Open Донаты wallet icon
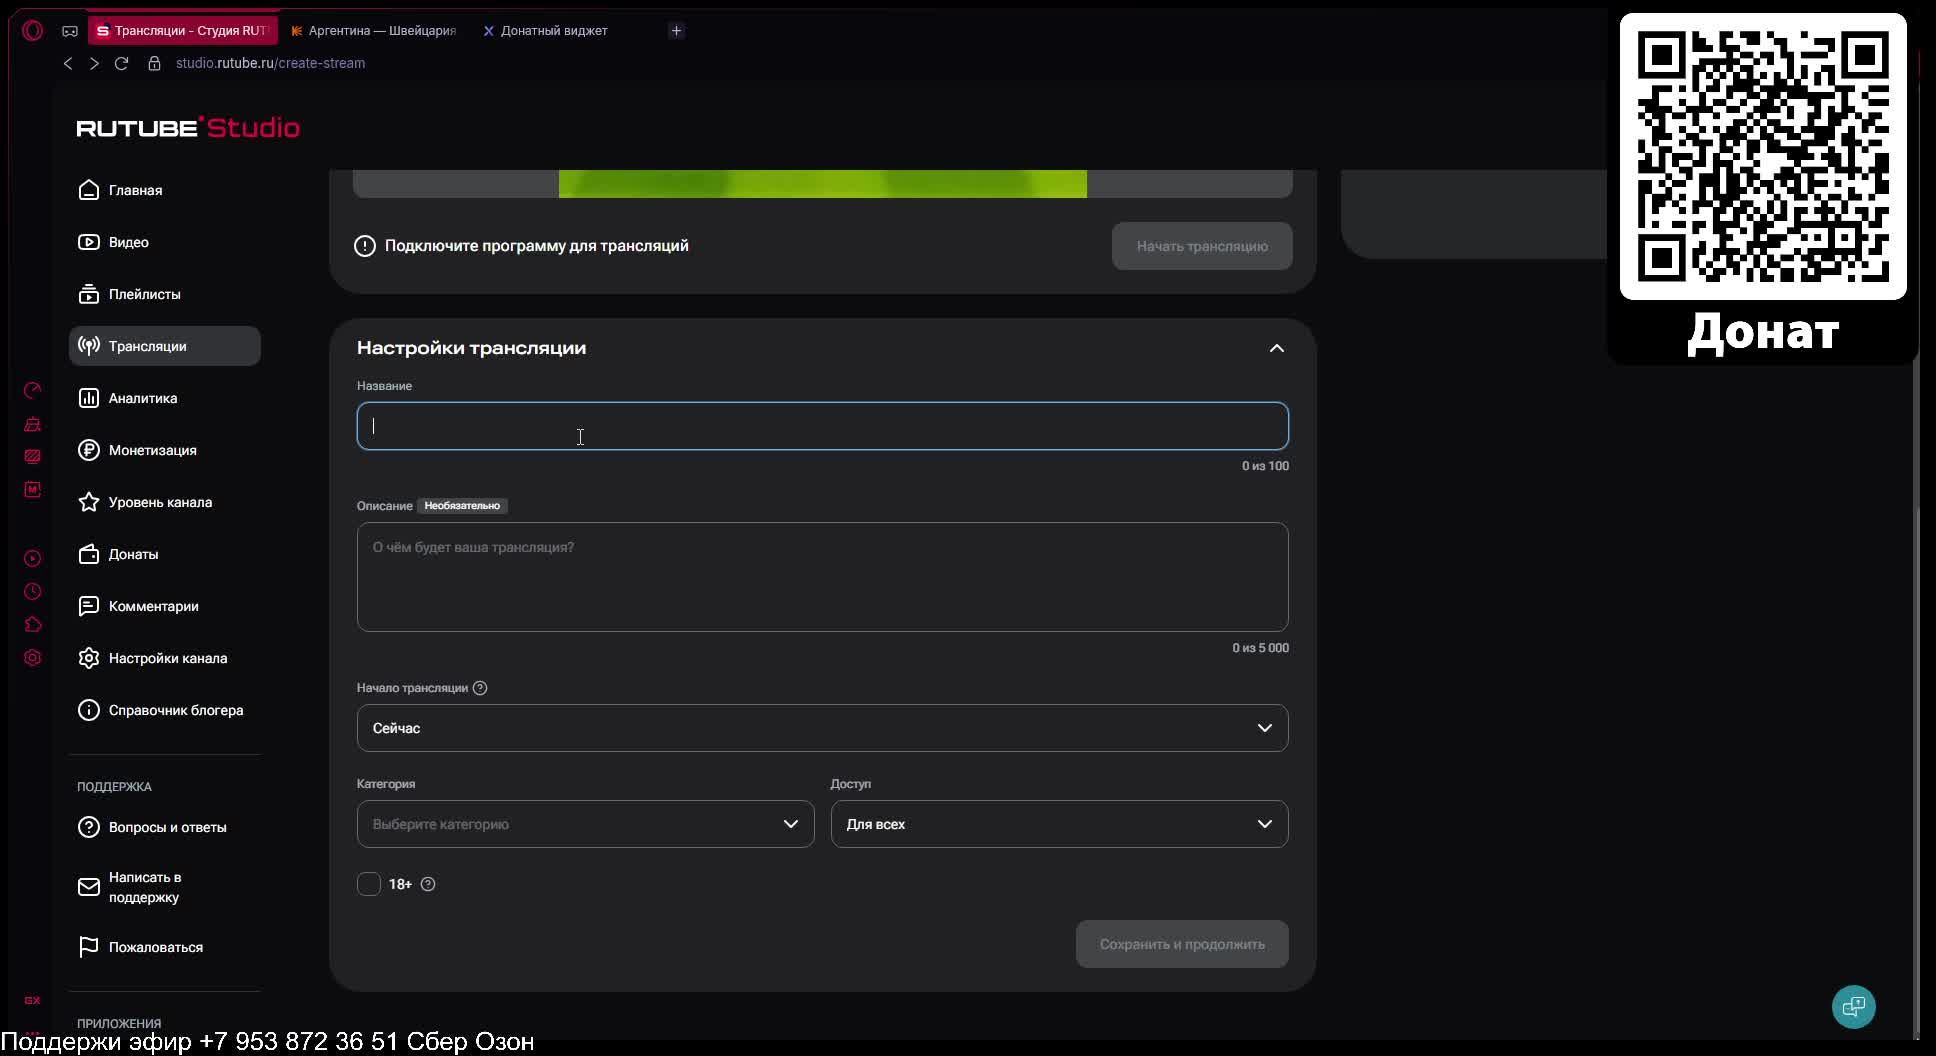Viewport: 1936px width, 1056px height. pyautogui.click(x=89, y=554)
